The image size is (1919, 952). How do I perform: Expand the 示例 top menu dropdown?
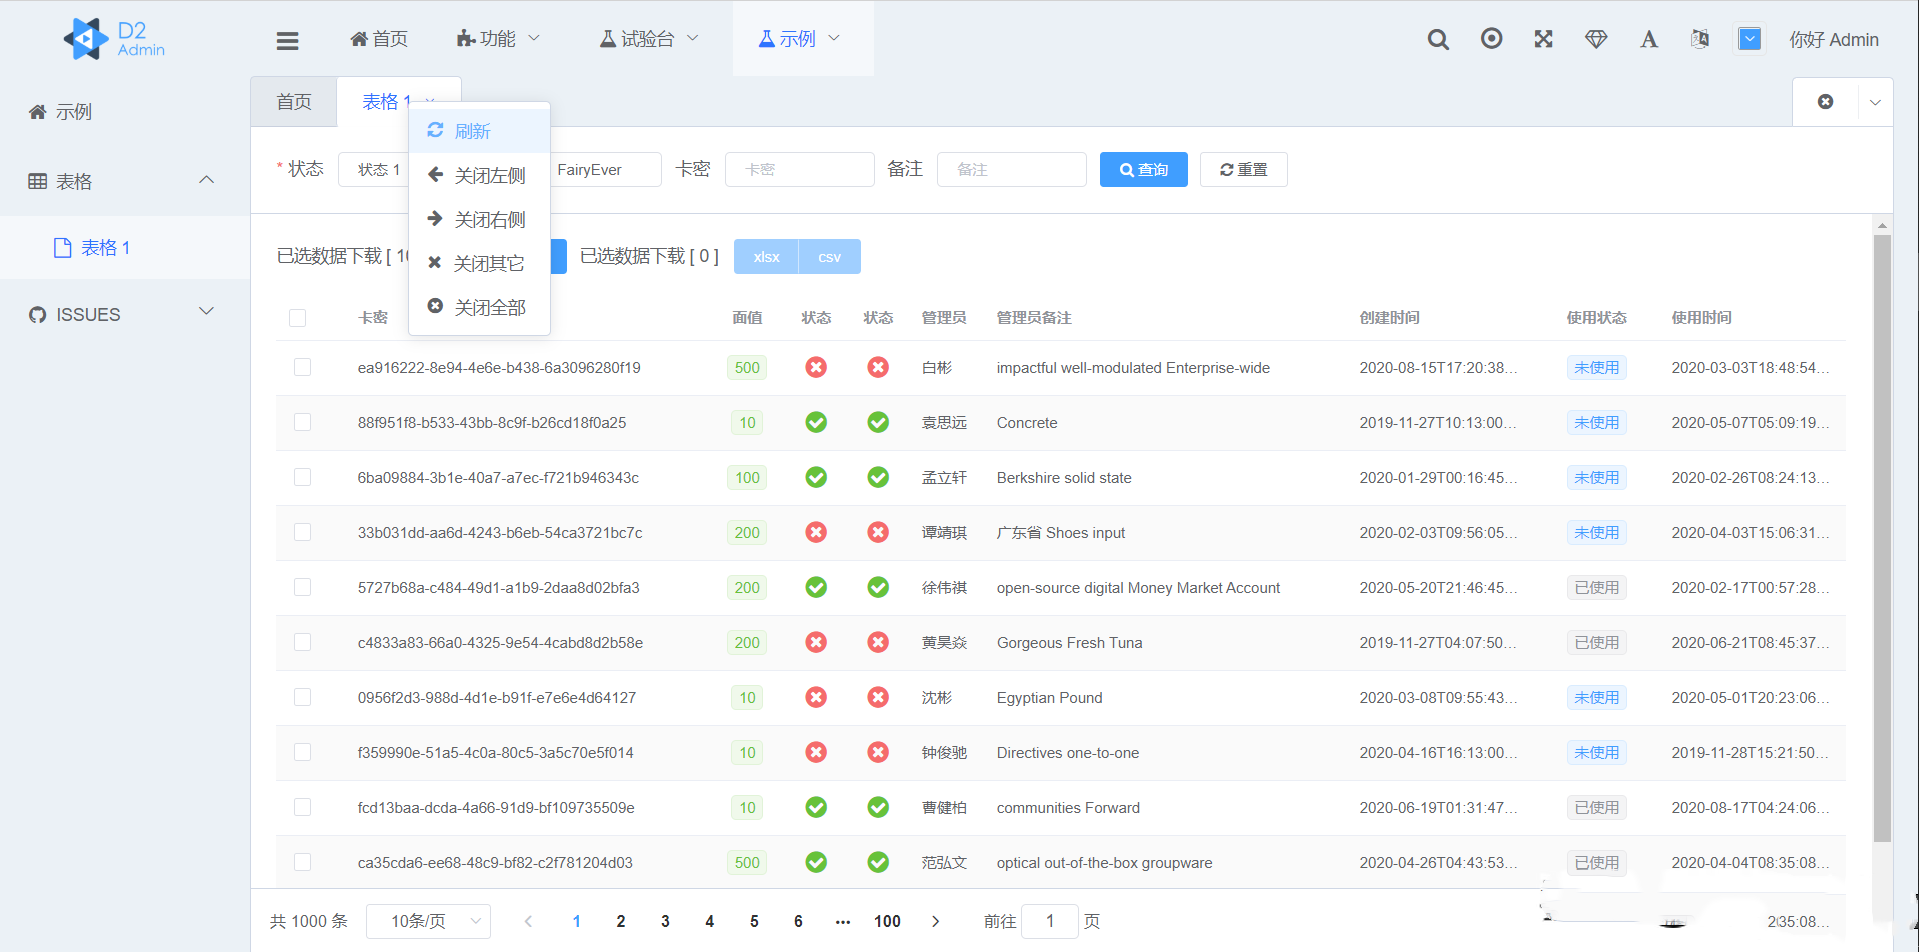(803, 39)
